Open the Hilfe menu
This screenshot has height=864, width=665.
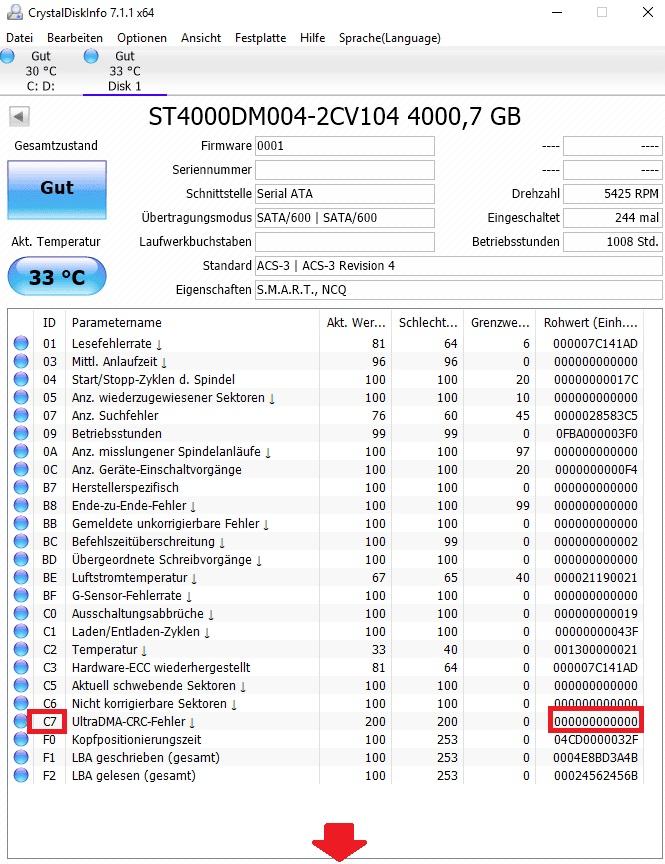click(312, 38)
